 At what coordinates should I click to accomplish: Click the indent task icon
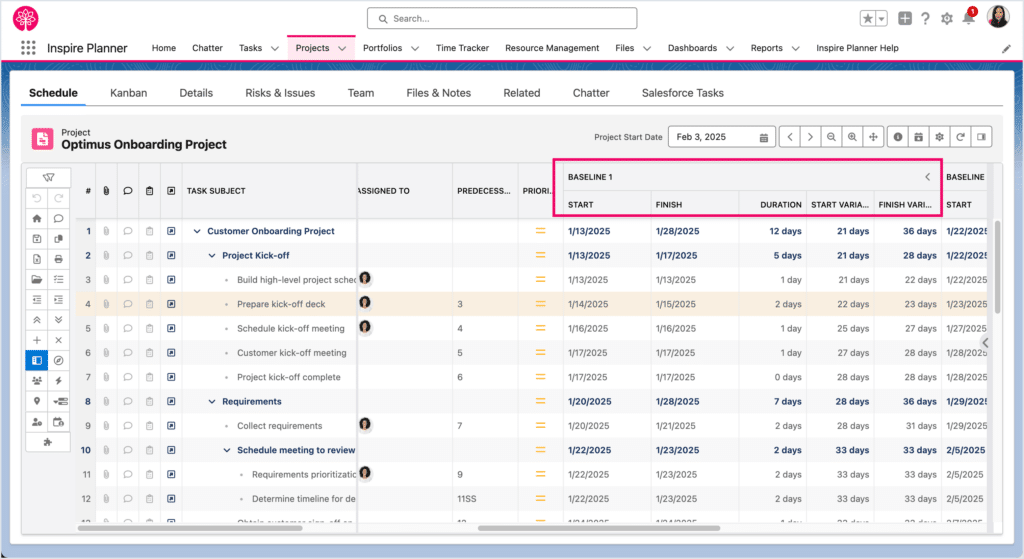pos(59,299)
